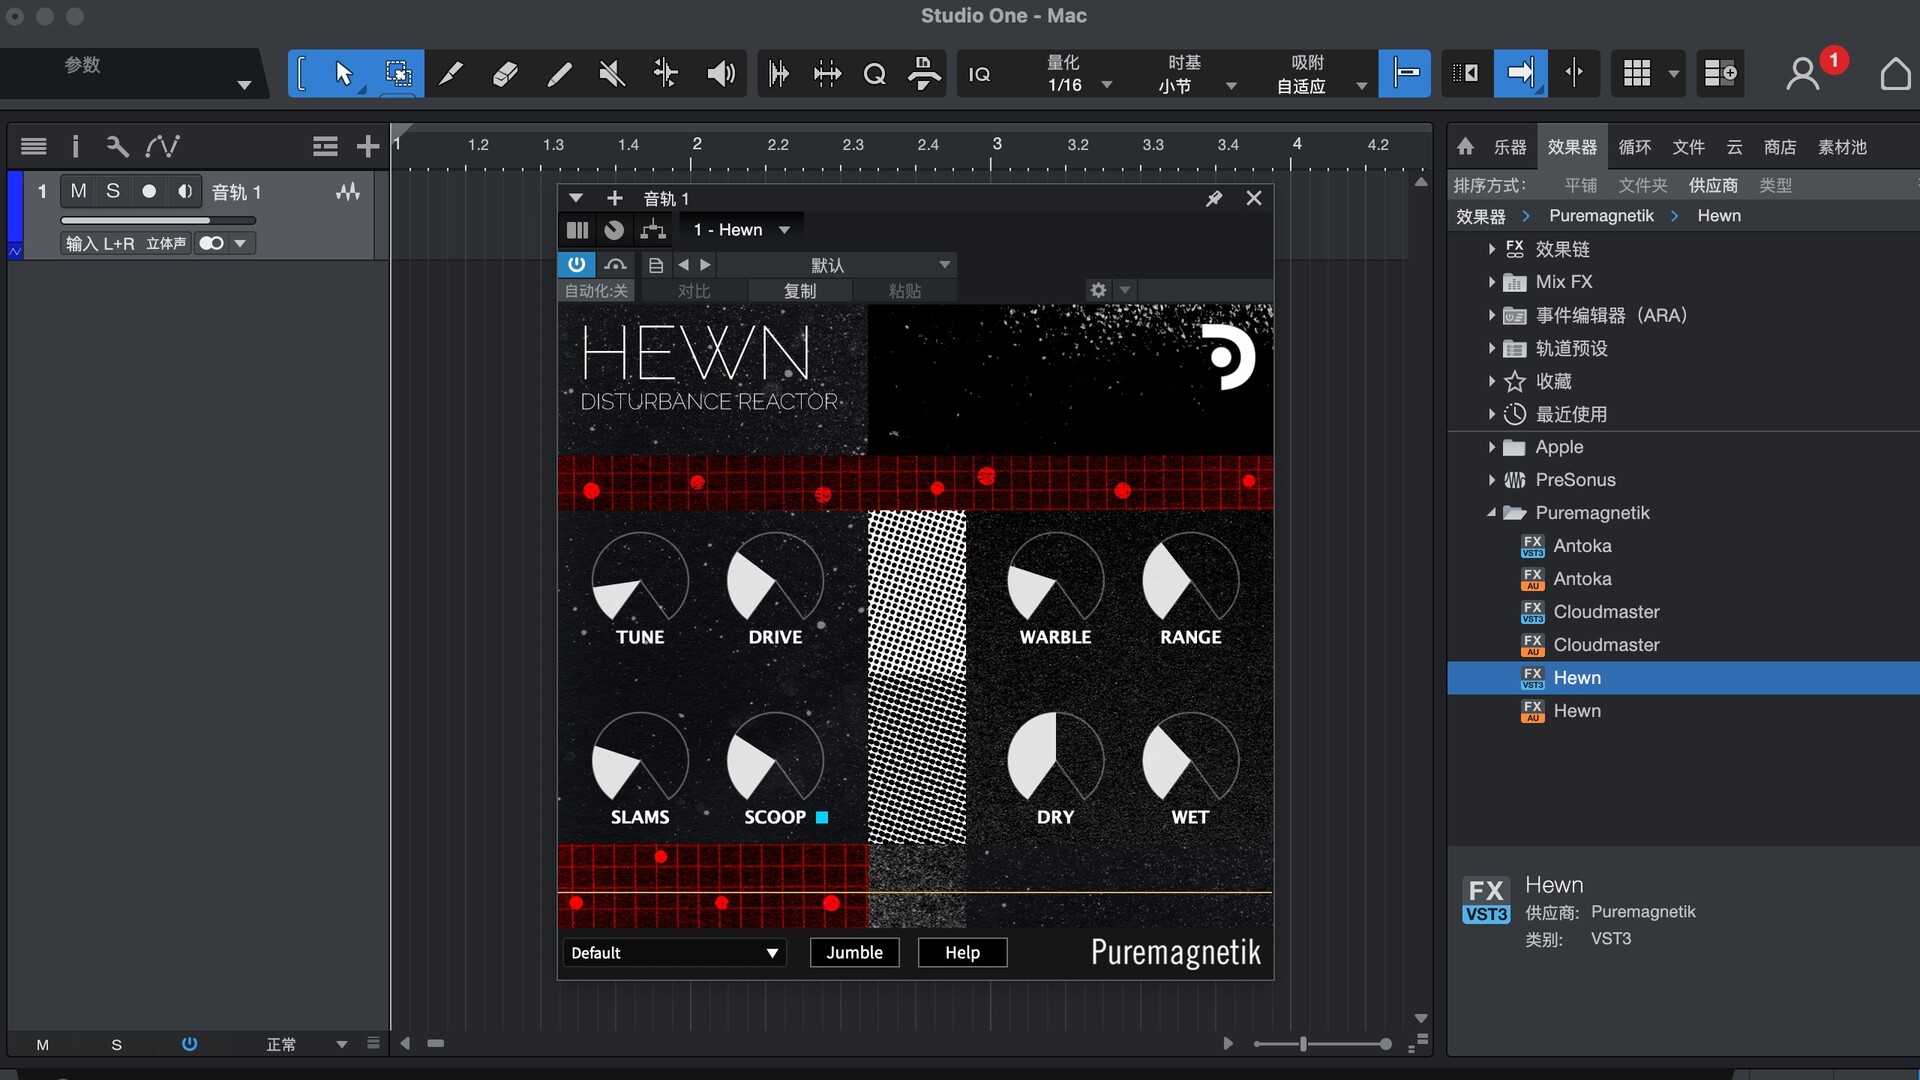1920x1080 pixels.
Task: Click the Jumble button
Action: coord(855,953)
